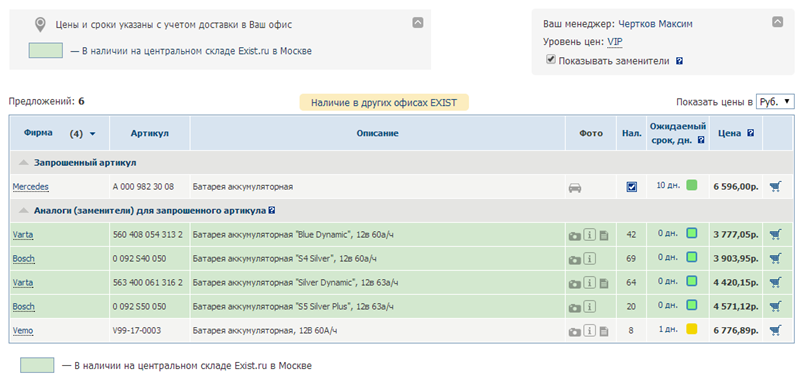Click Наличие в других офисах EXIST button
Image resolution: width=800 pixels, height=389 pixels.
(x=384, y=103)
